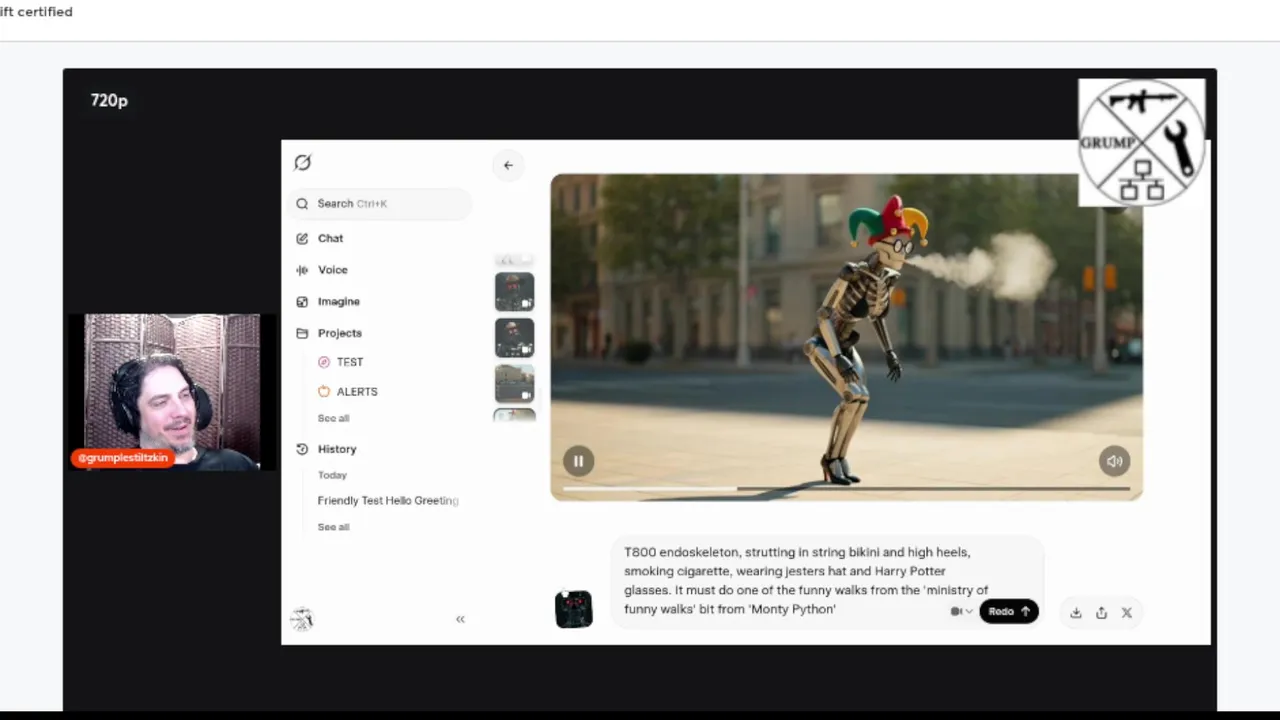Select the second video thumbnail in strip
Screen dimensions: 1280x720
click(x=514, y=338)
